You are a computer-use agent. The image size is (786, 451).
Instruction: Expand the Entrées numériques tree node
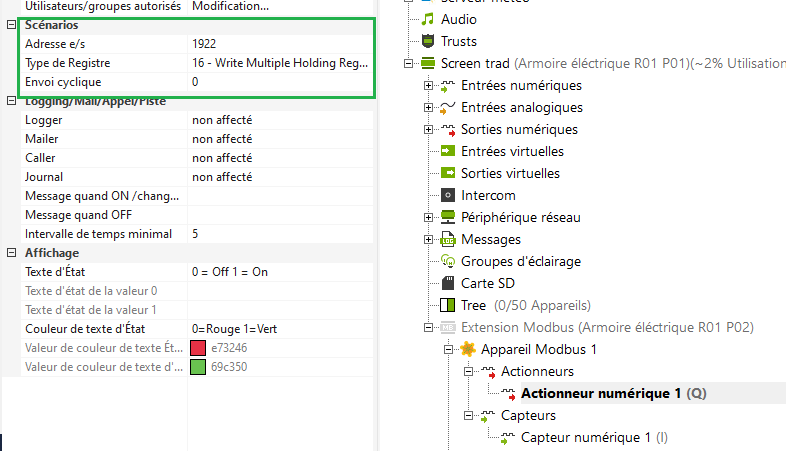(x=429, y=85)
